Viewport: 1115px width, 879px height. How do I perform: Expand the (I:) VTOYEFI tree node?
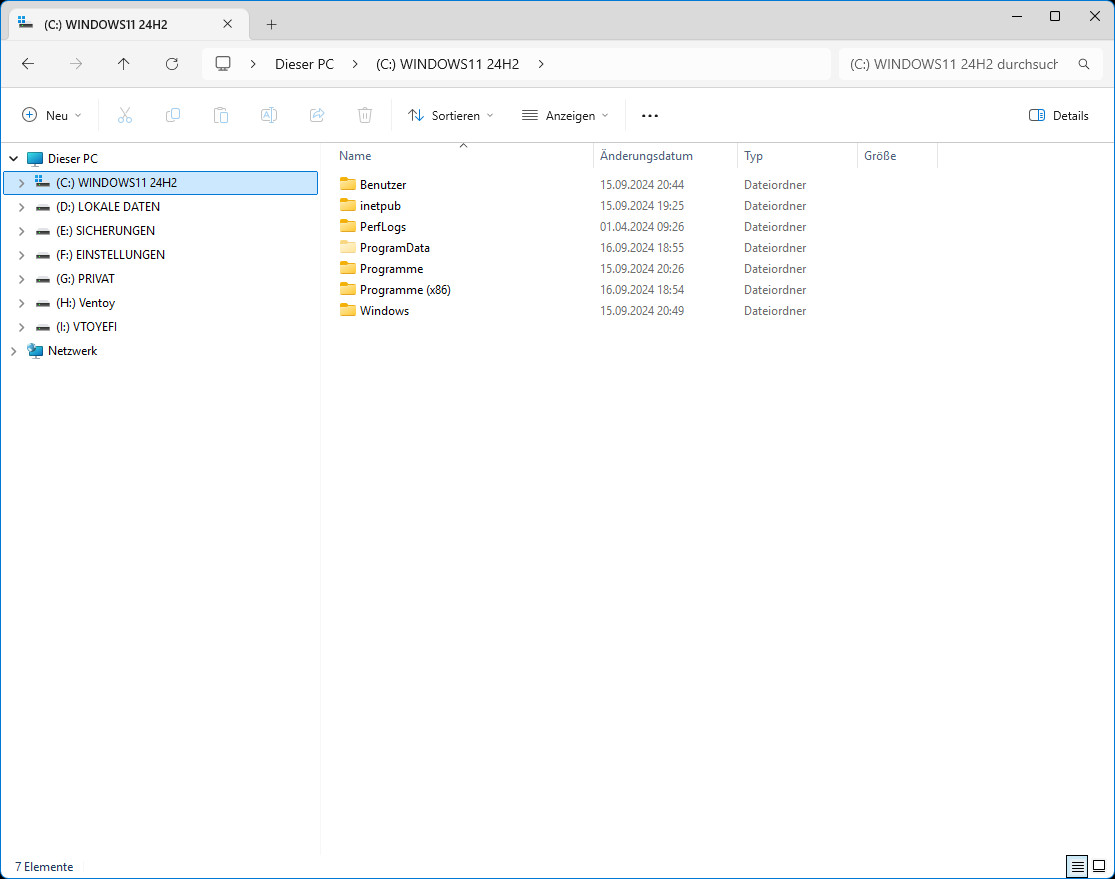21,327
